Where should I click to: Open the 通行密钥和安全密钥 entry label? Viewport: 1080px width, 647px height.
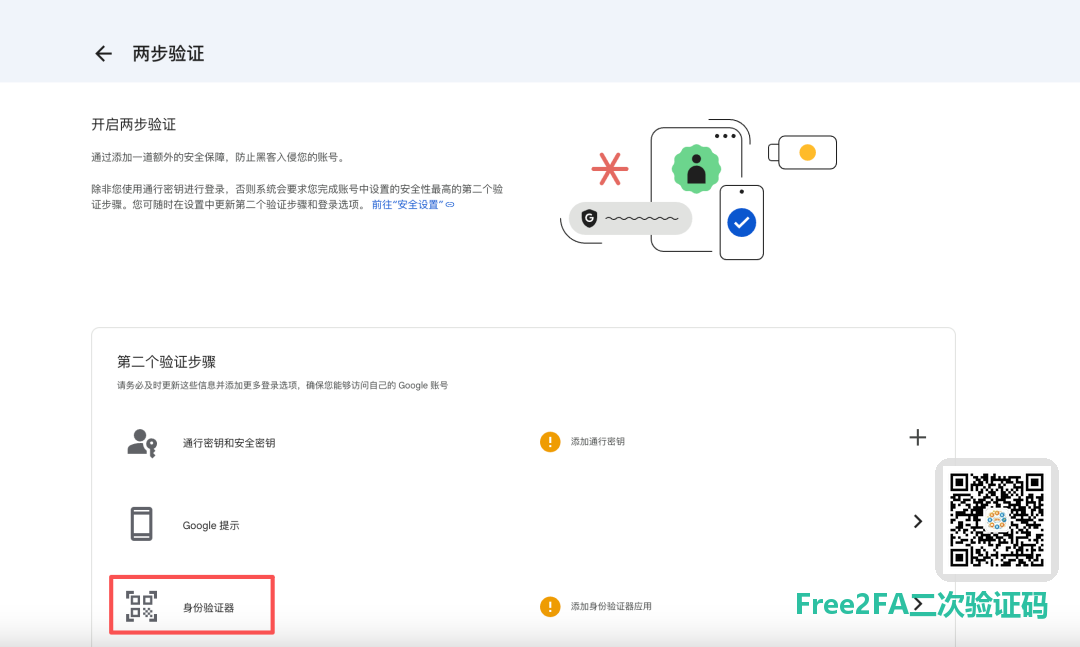click(x=229, y=443)
